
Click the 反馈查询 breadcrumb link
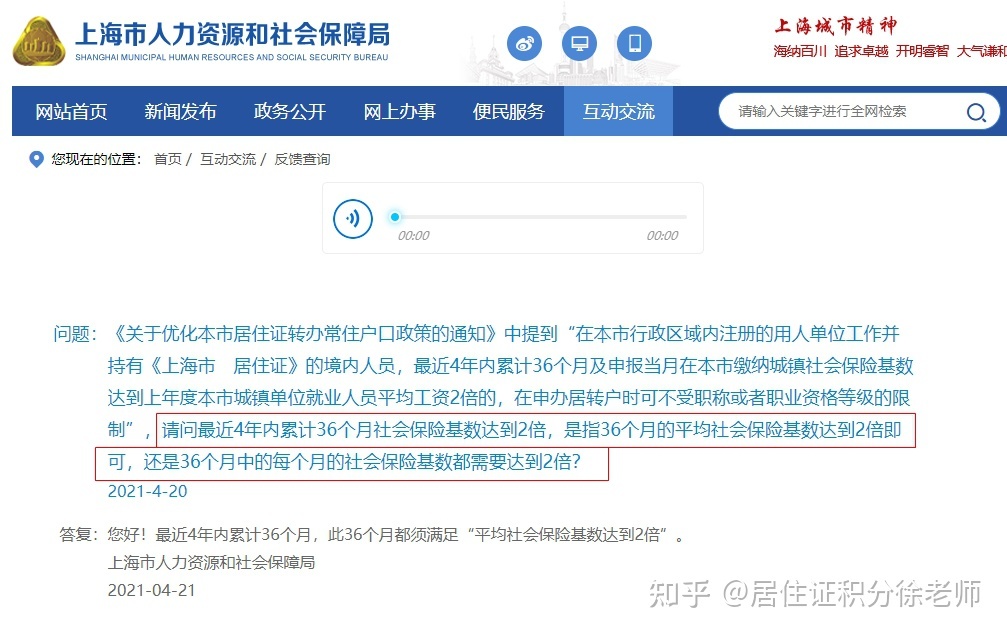point(302,159)
